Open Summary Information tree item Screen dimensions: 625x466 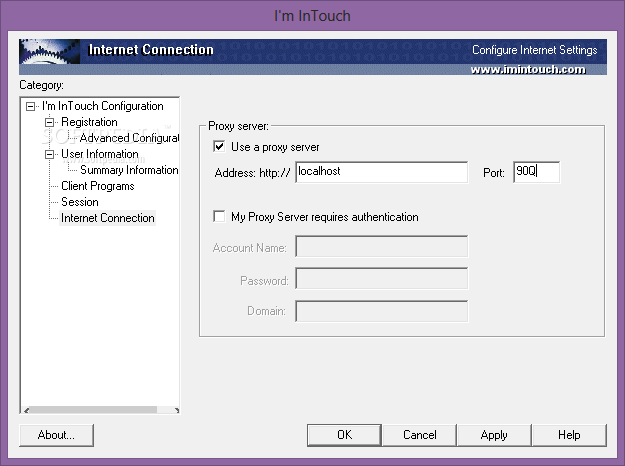(x=129, y=170)
